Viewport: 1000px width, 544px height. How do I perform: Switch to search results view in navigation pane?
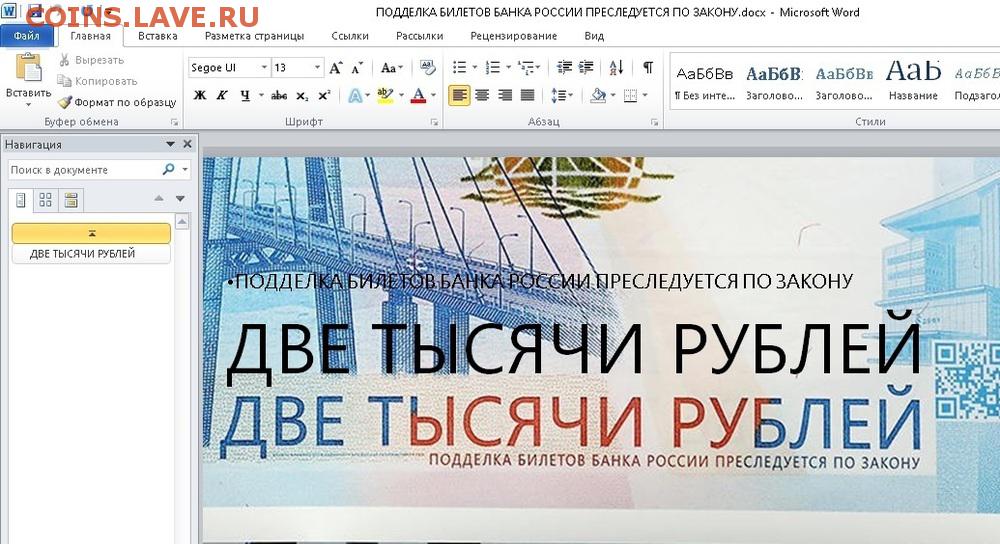pos(71,200)
